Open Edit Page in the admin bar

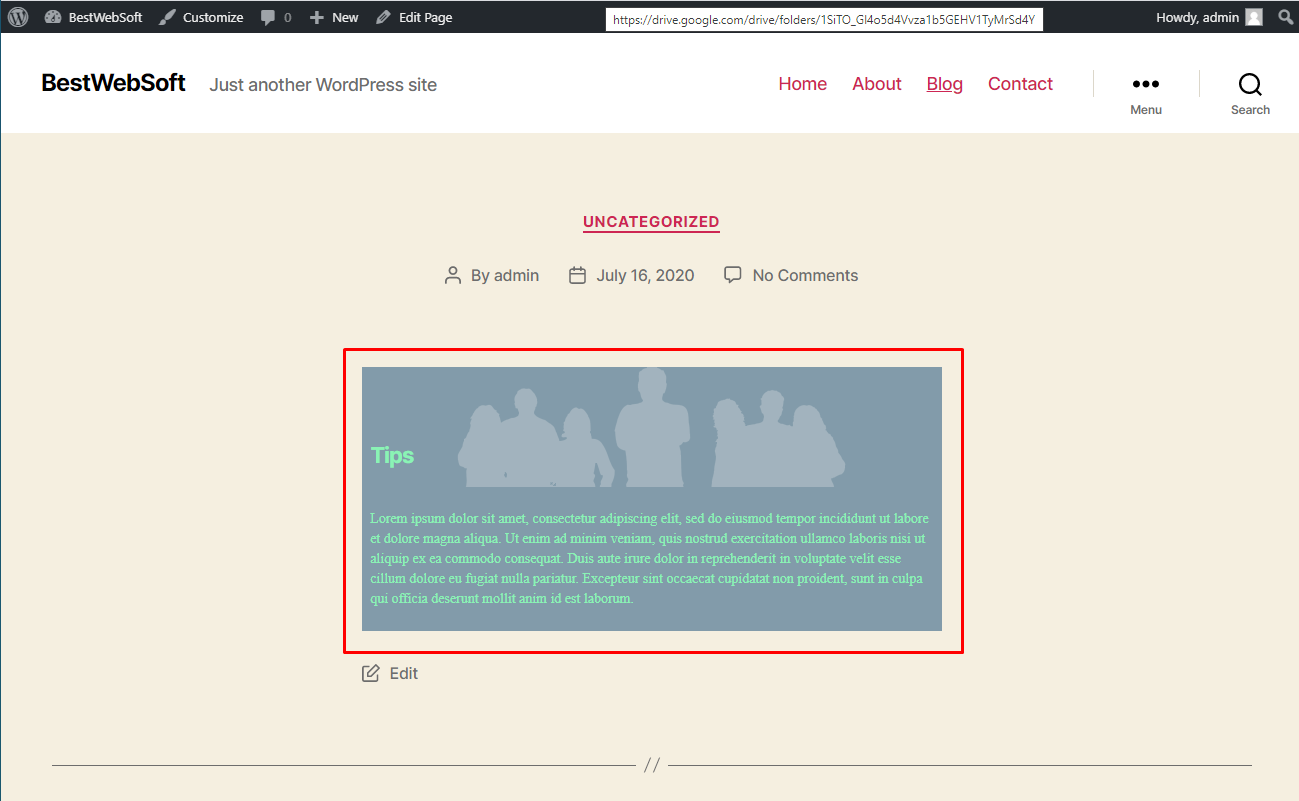pyautogui.click(x=414, y=17)
